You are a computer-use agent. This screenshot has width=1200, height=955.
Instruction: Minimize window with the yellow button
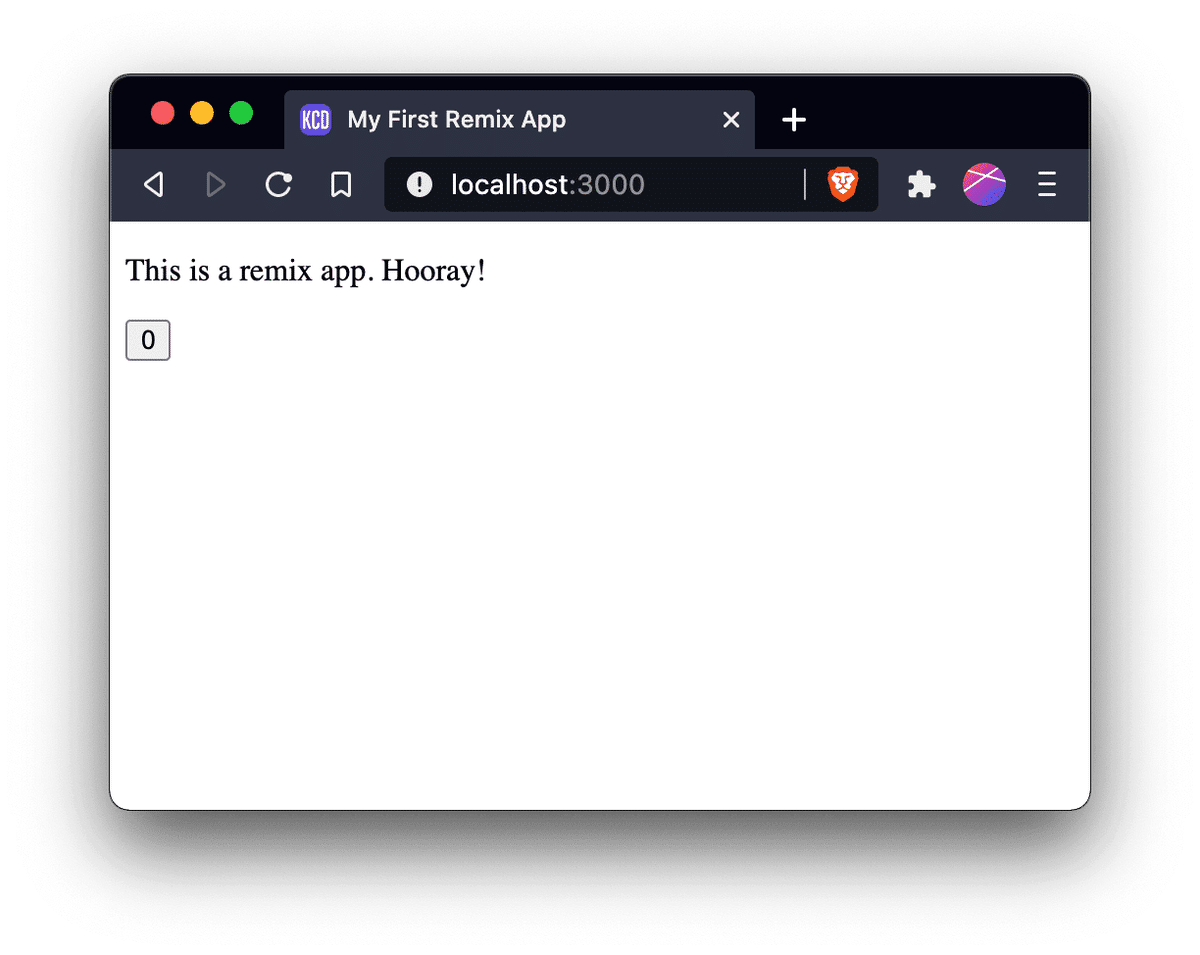[202, 113]
